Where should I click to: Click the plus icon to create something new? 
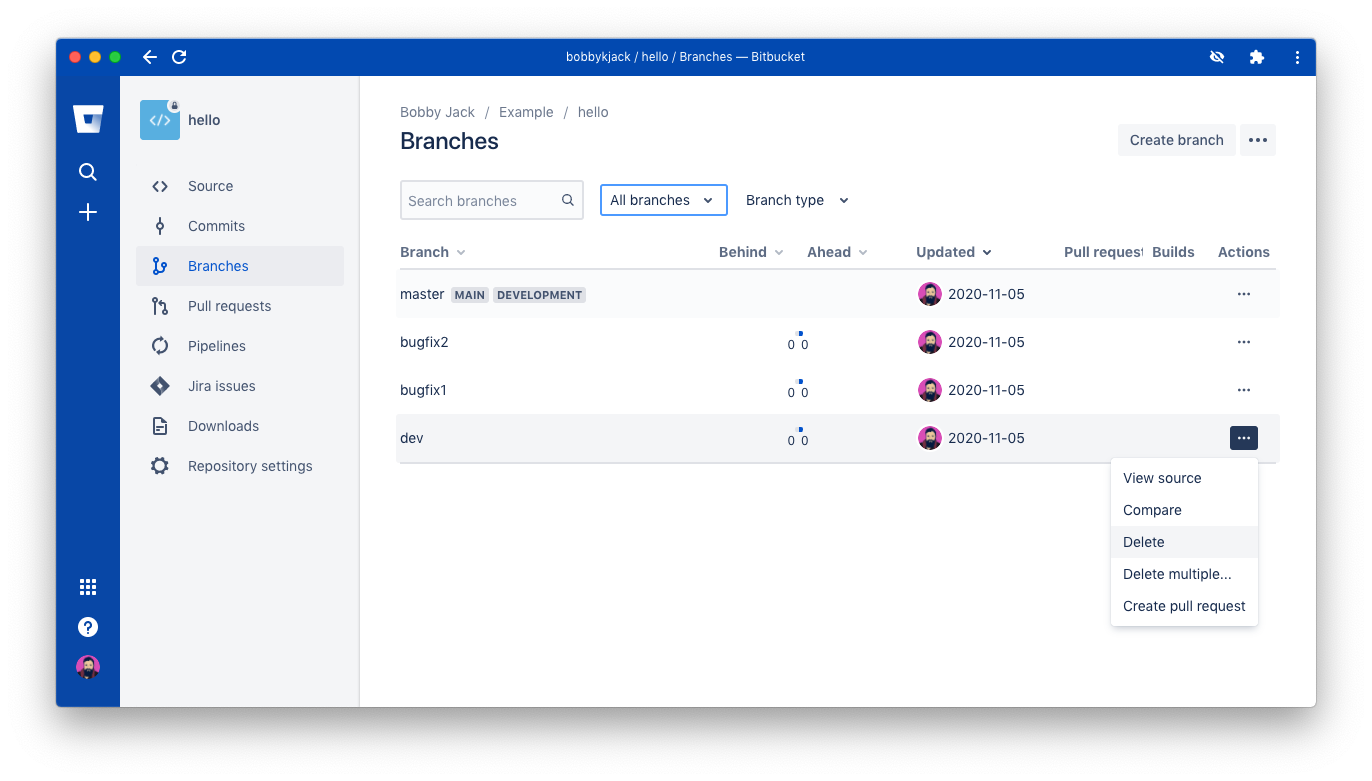coord(88,212)
